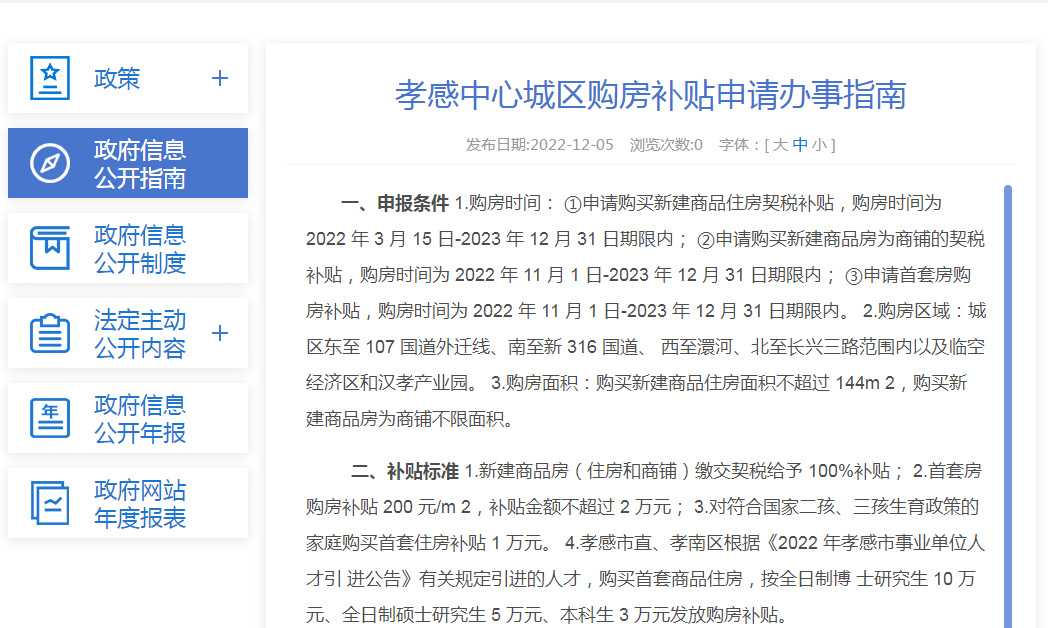The image size is (1048, 628).
Task: Expand the 政策 menu with plus sign
Action: [220, 78]
